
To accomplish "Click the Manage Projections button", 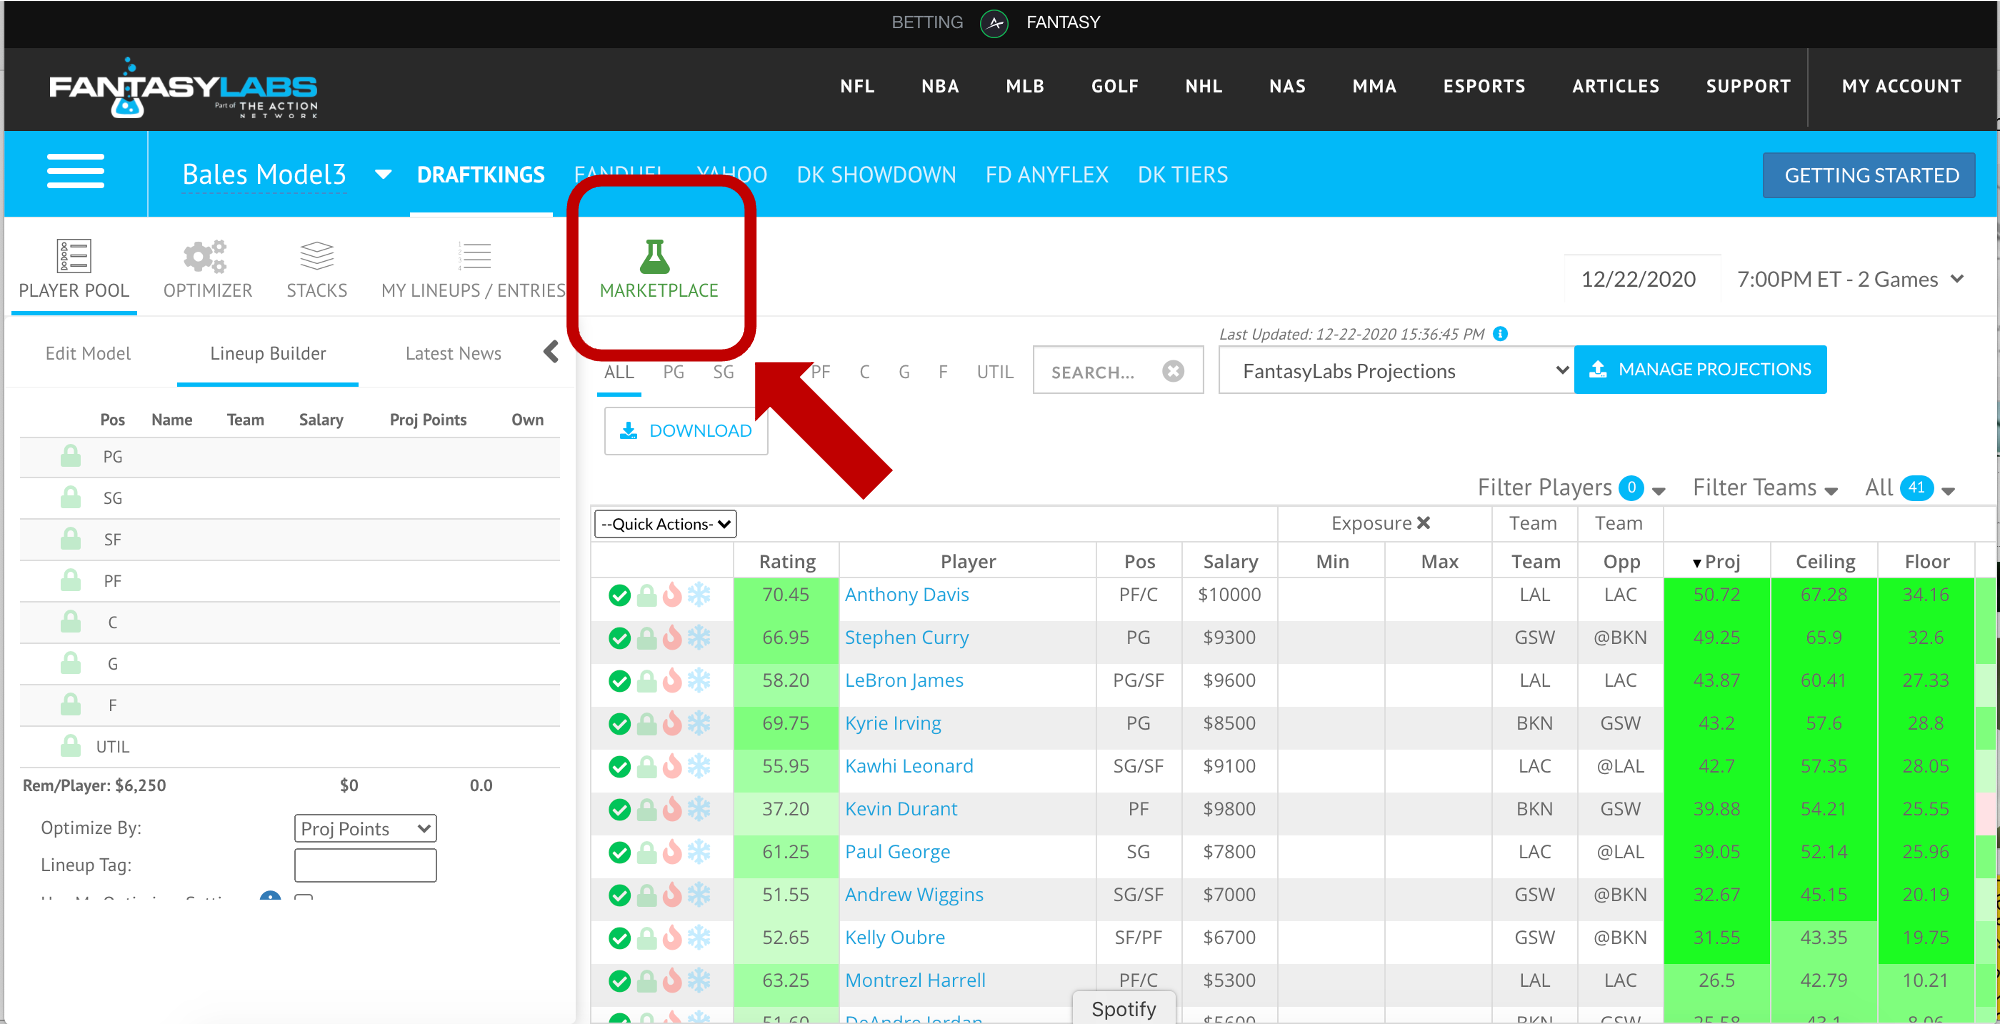I will tap(1700, 370).
